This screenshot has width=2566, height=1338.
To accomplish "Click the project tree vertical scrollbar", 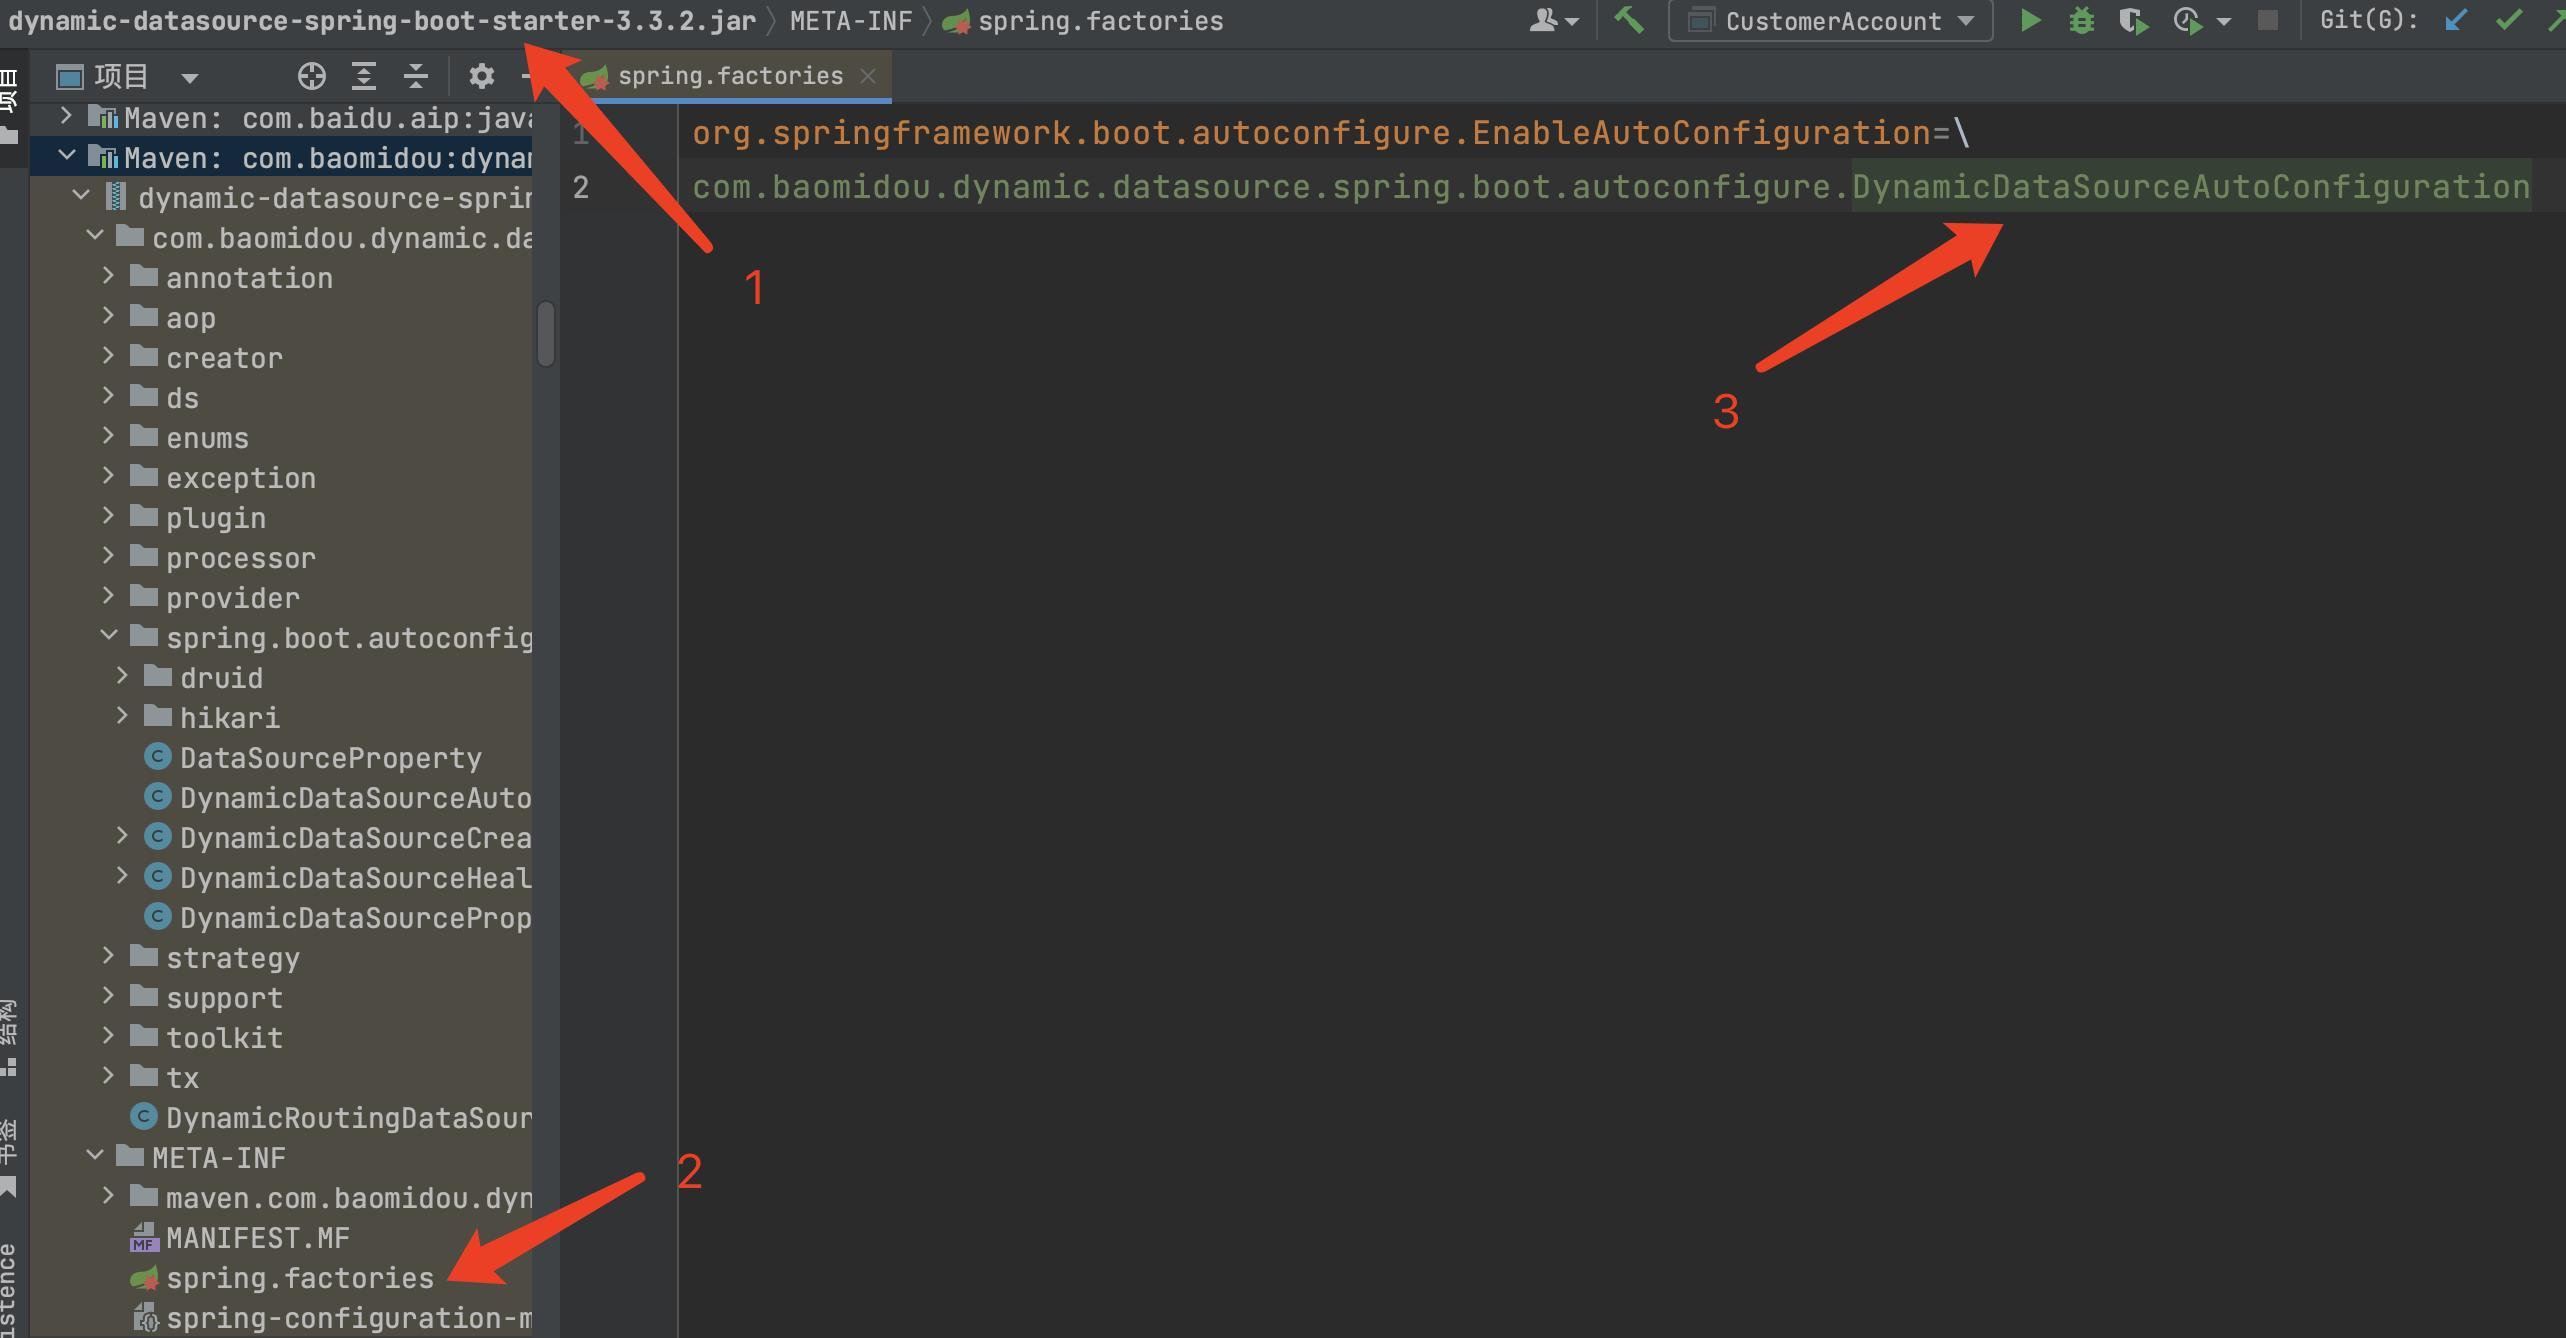I will (546, 334).
